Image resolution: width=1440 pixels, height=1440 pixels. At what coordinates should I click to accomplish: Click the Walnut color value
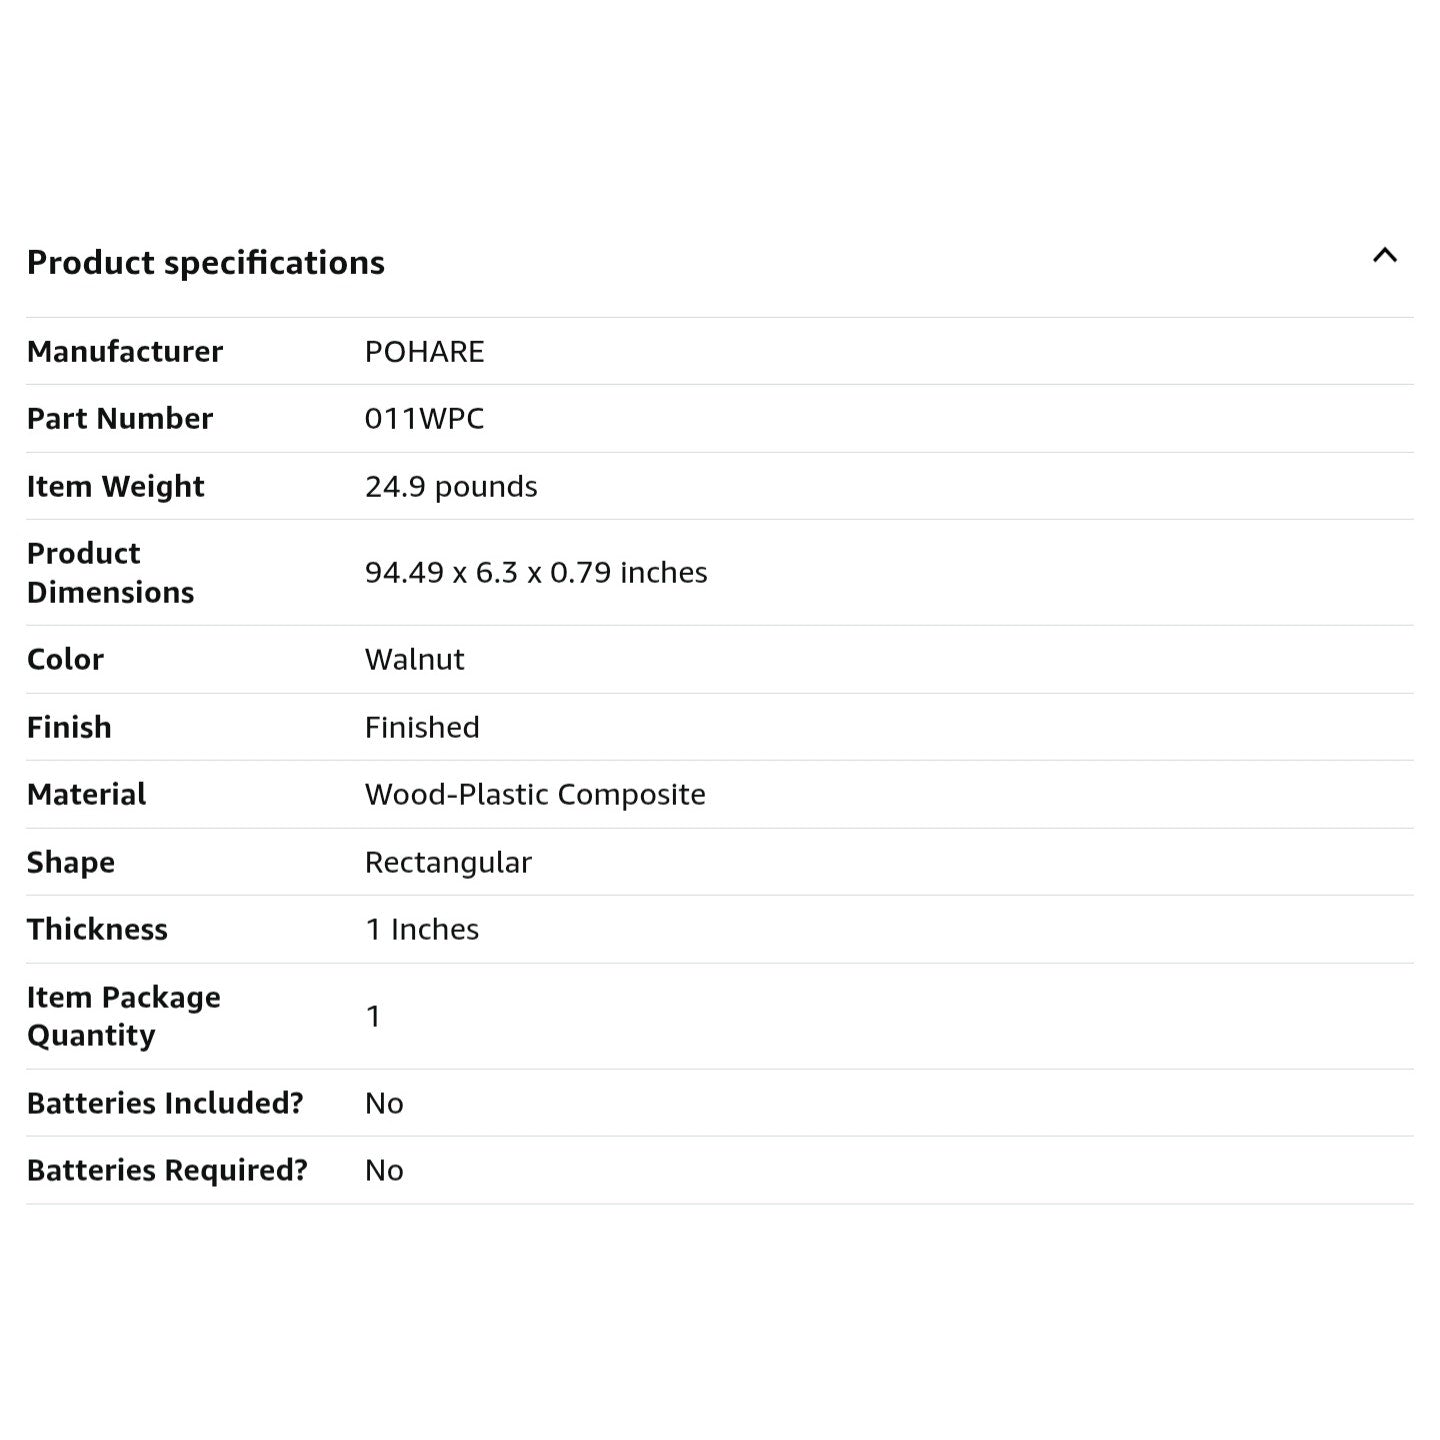(x=414, y=660)
